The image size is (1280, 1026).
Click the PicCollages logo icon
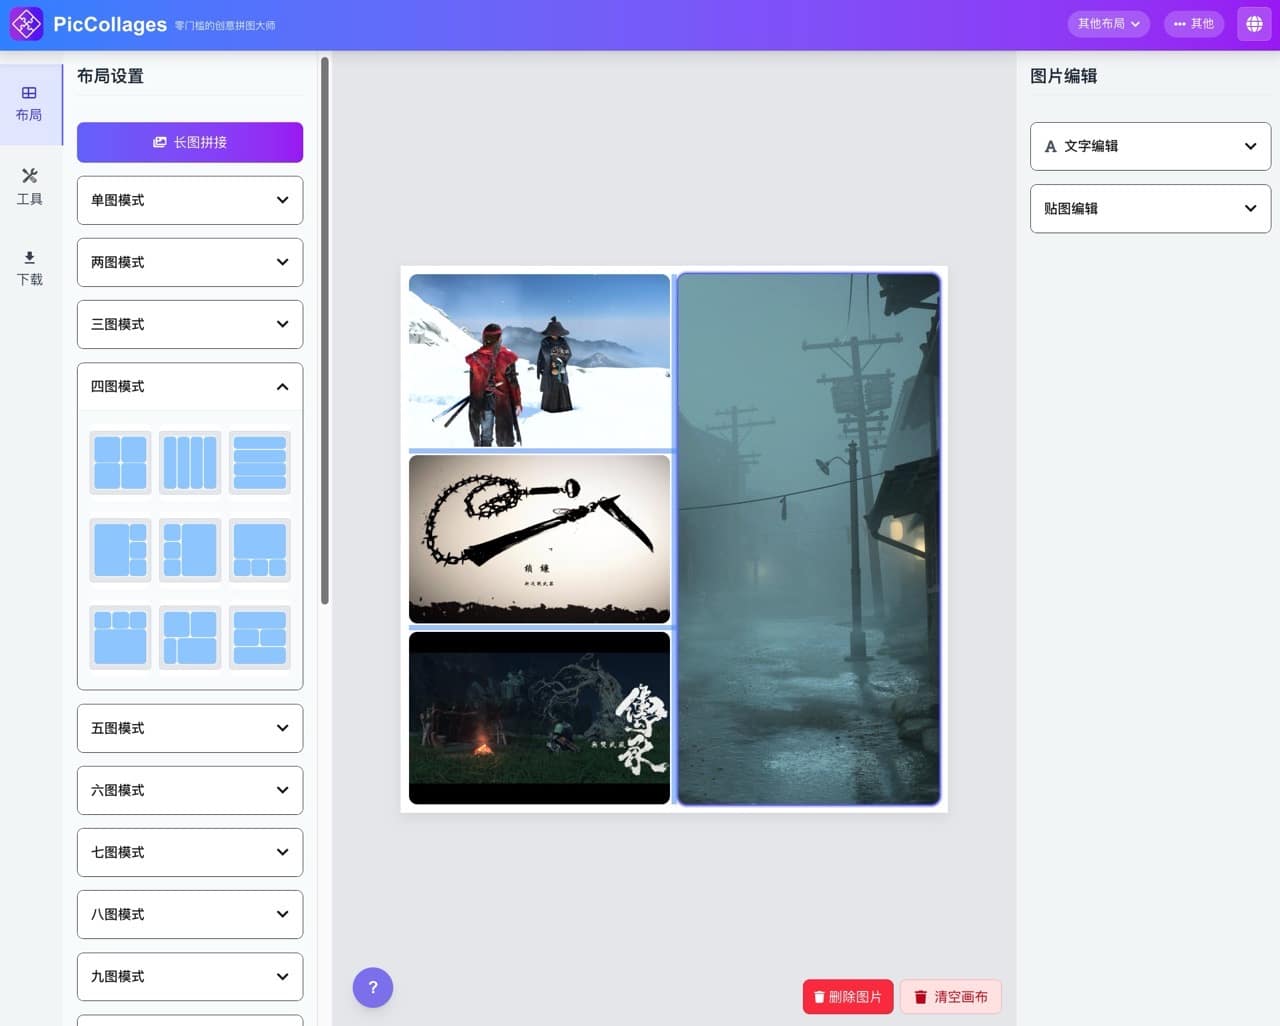[x=26, y=23]
